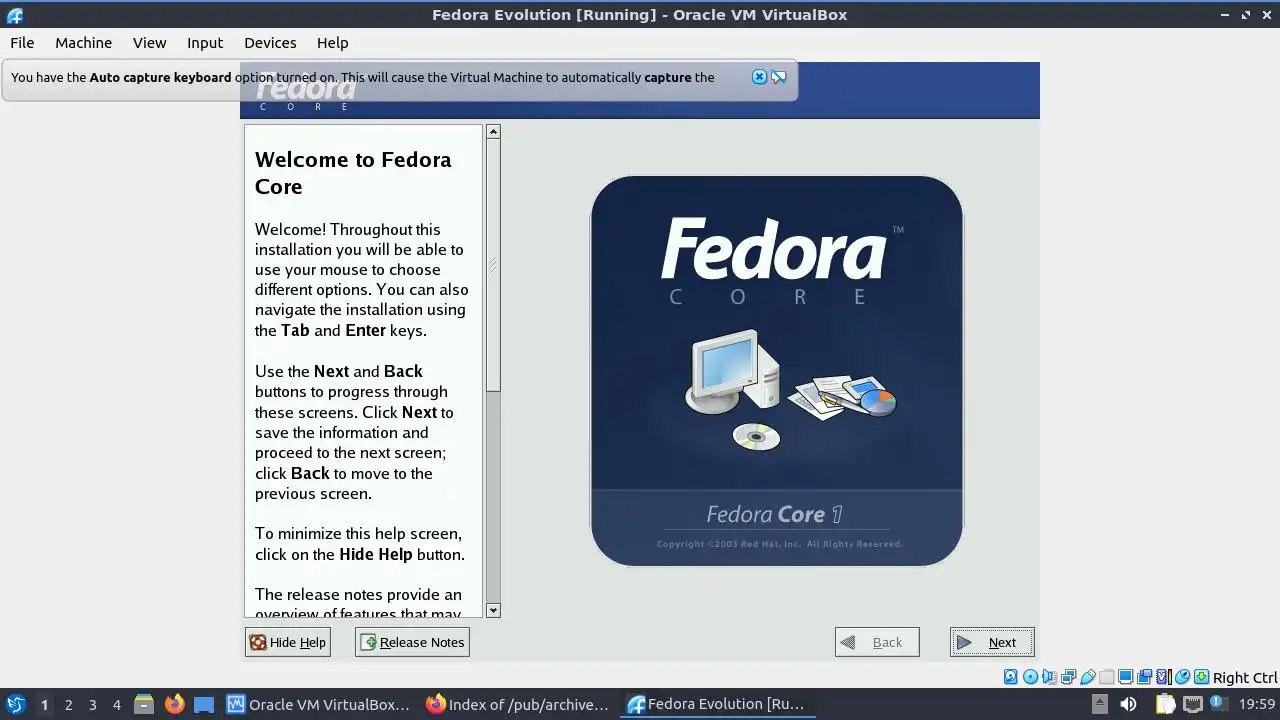Dismiss the auto capture keyboard notification

759,77
